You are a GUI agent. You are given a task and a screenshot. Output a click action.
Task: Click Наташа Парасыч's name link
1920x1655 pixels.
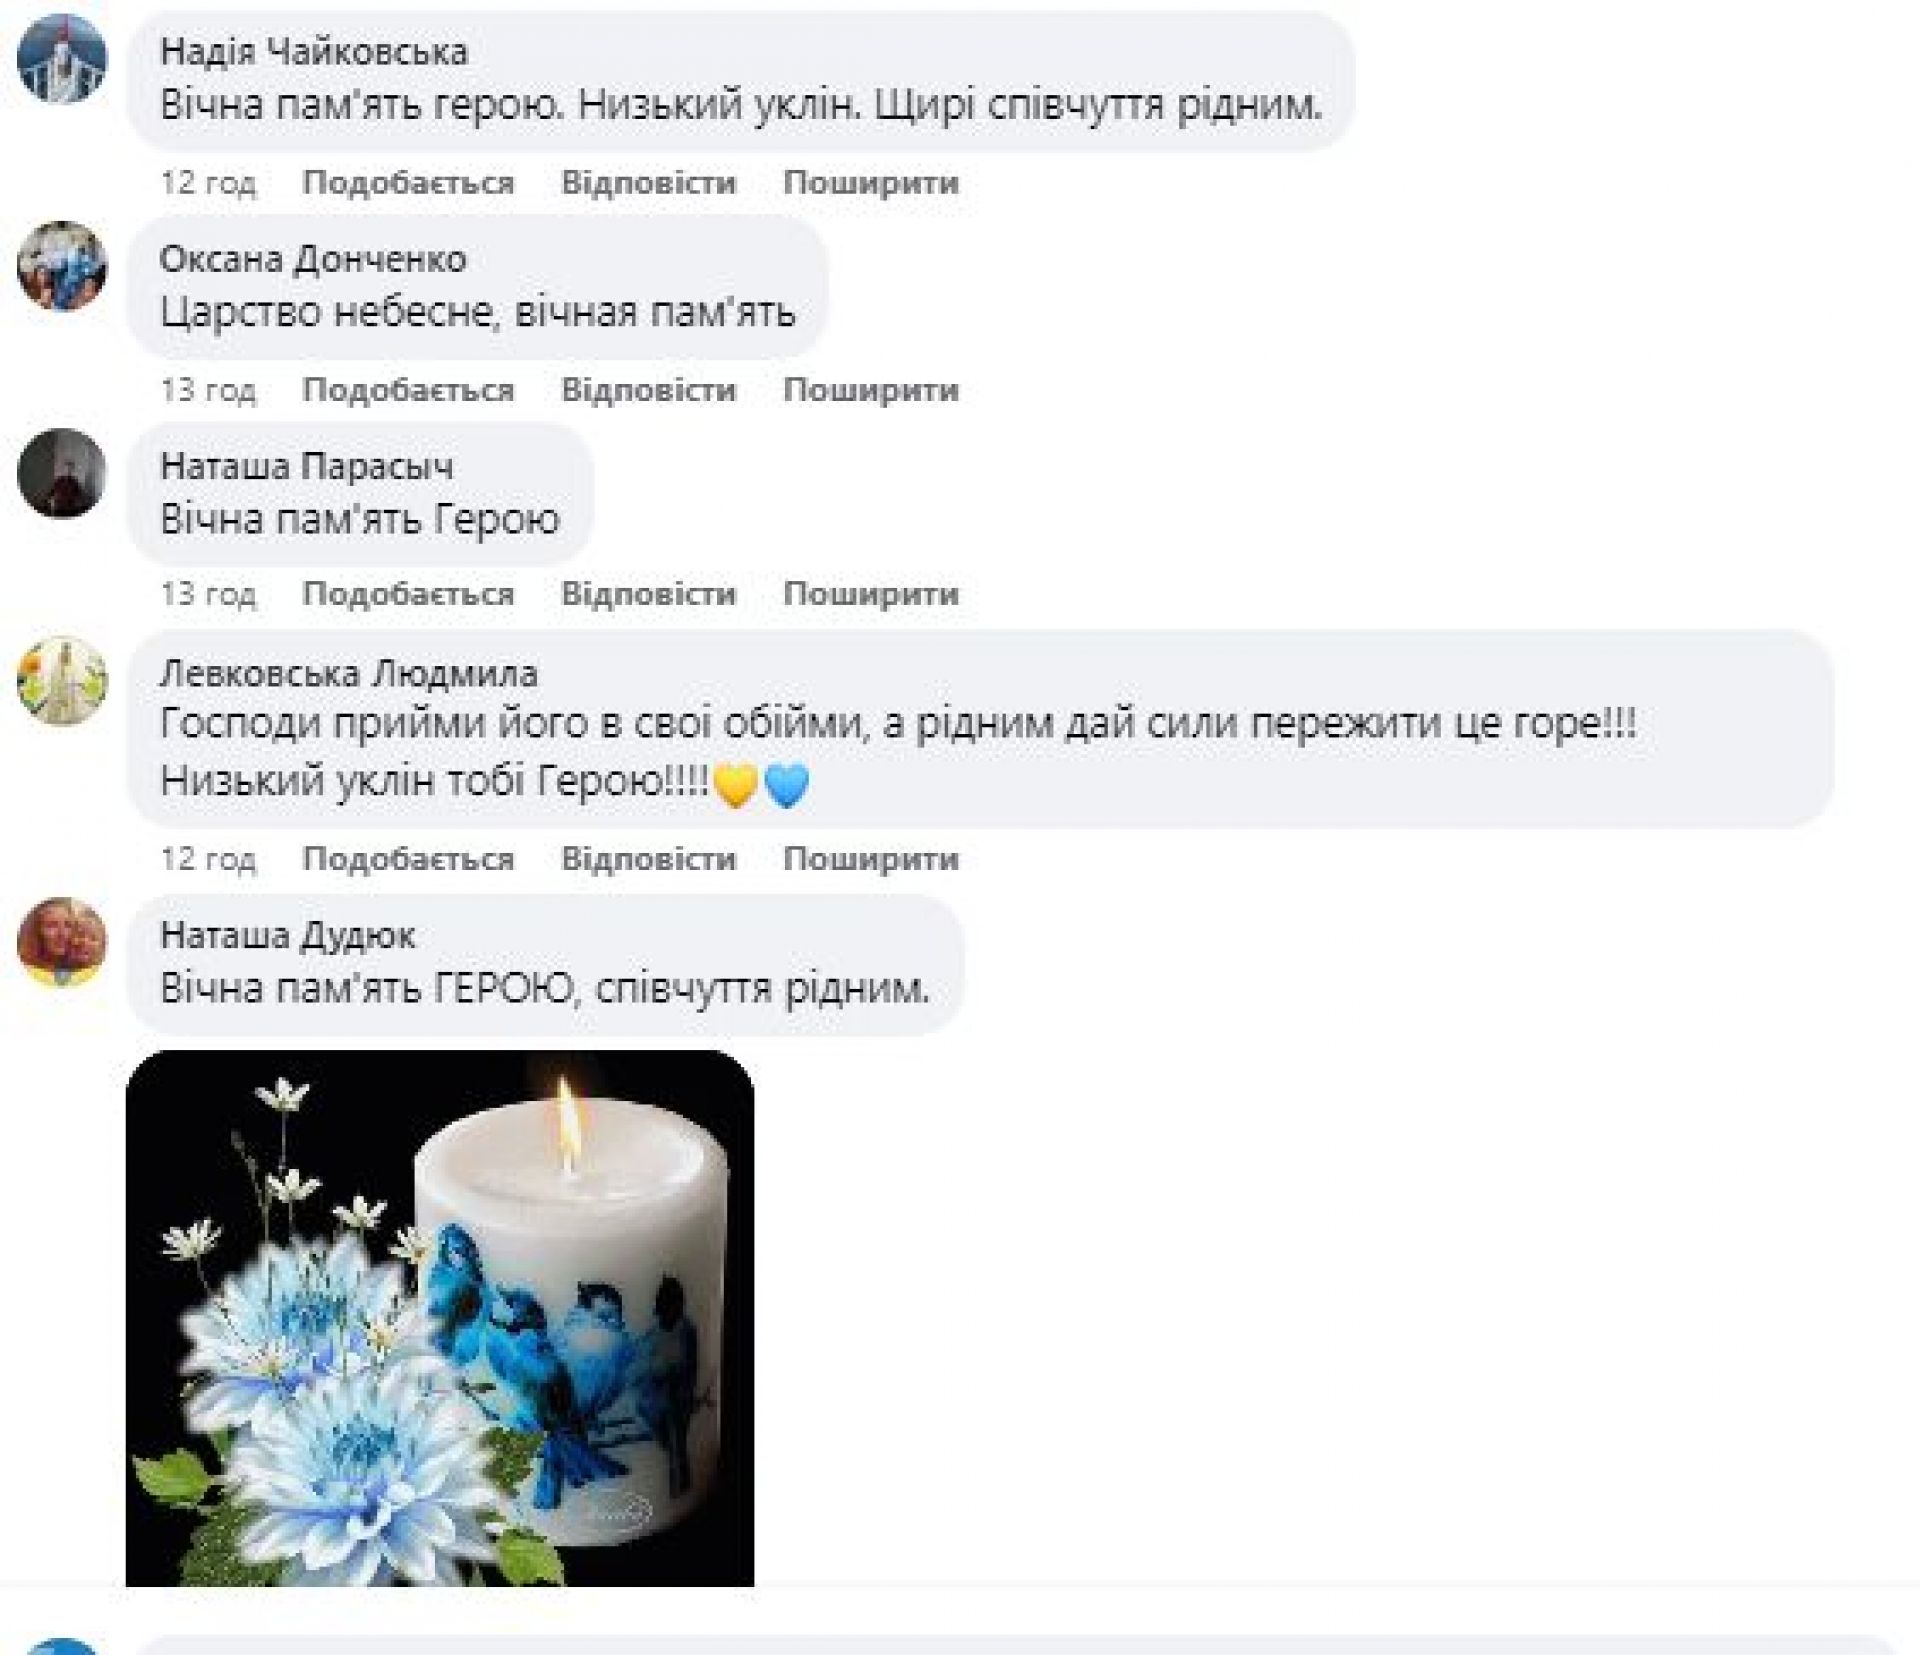click(x=307, y=467)
